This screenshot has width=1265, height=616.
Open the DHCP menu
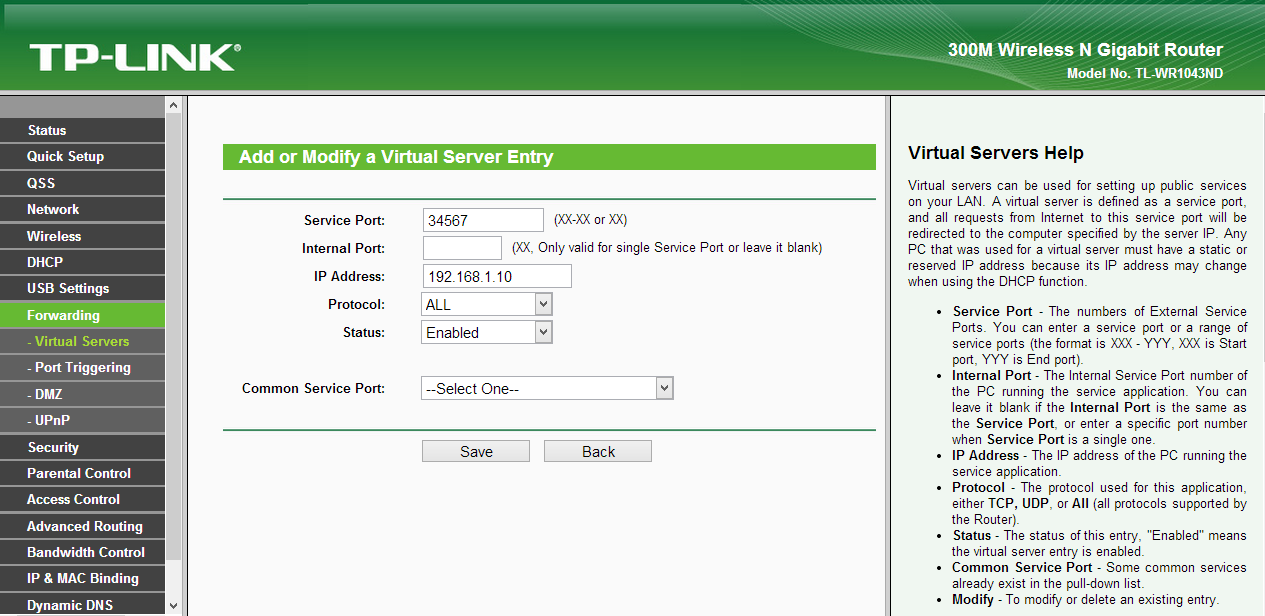tap(82, 262)
